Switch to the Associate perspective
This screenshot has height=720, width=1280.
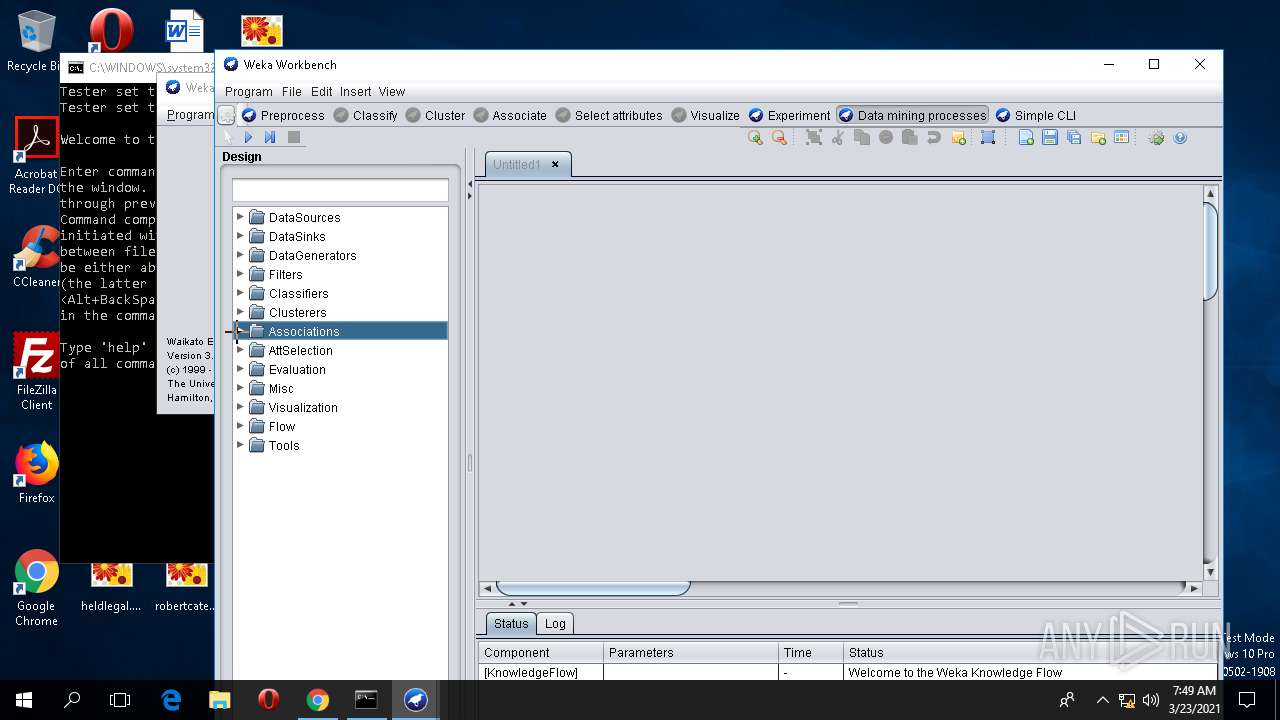(x=510, y=115)
